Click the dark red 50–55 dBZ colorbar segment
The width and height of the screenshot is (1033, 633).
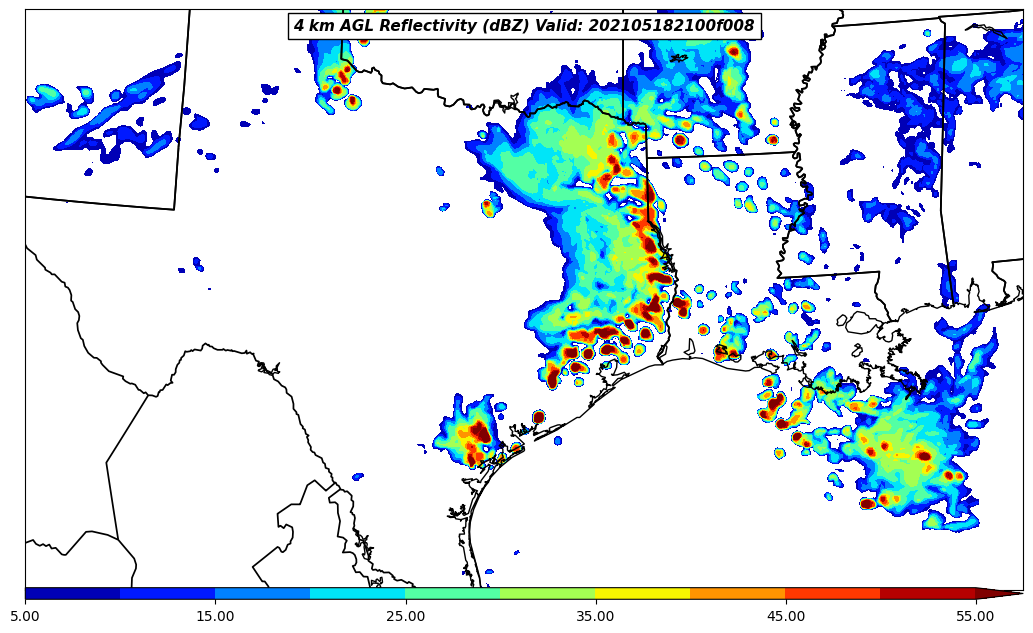(927, 593)
